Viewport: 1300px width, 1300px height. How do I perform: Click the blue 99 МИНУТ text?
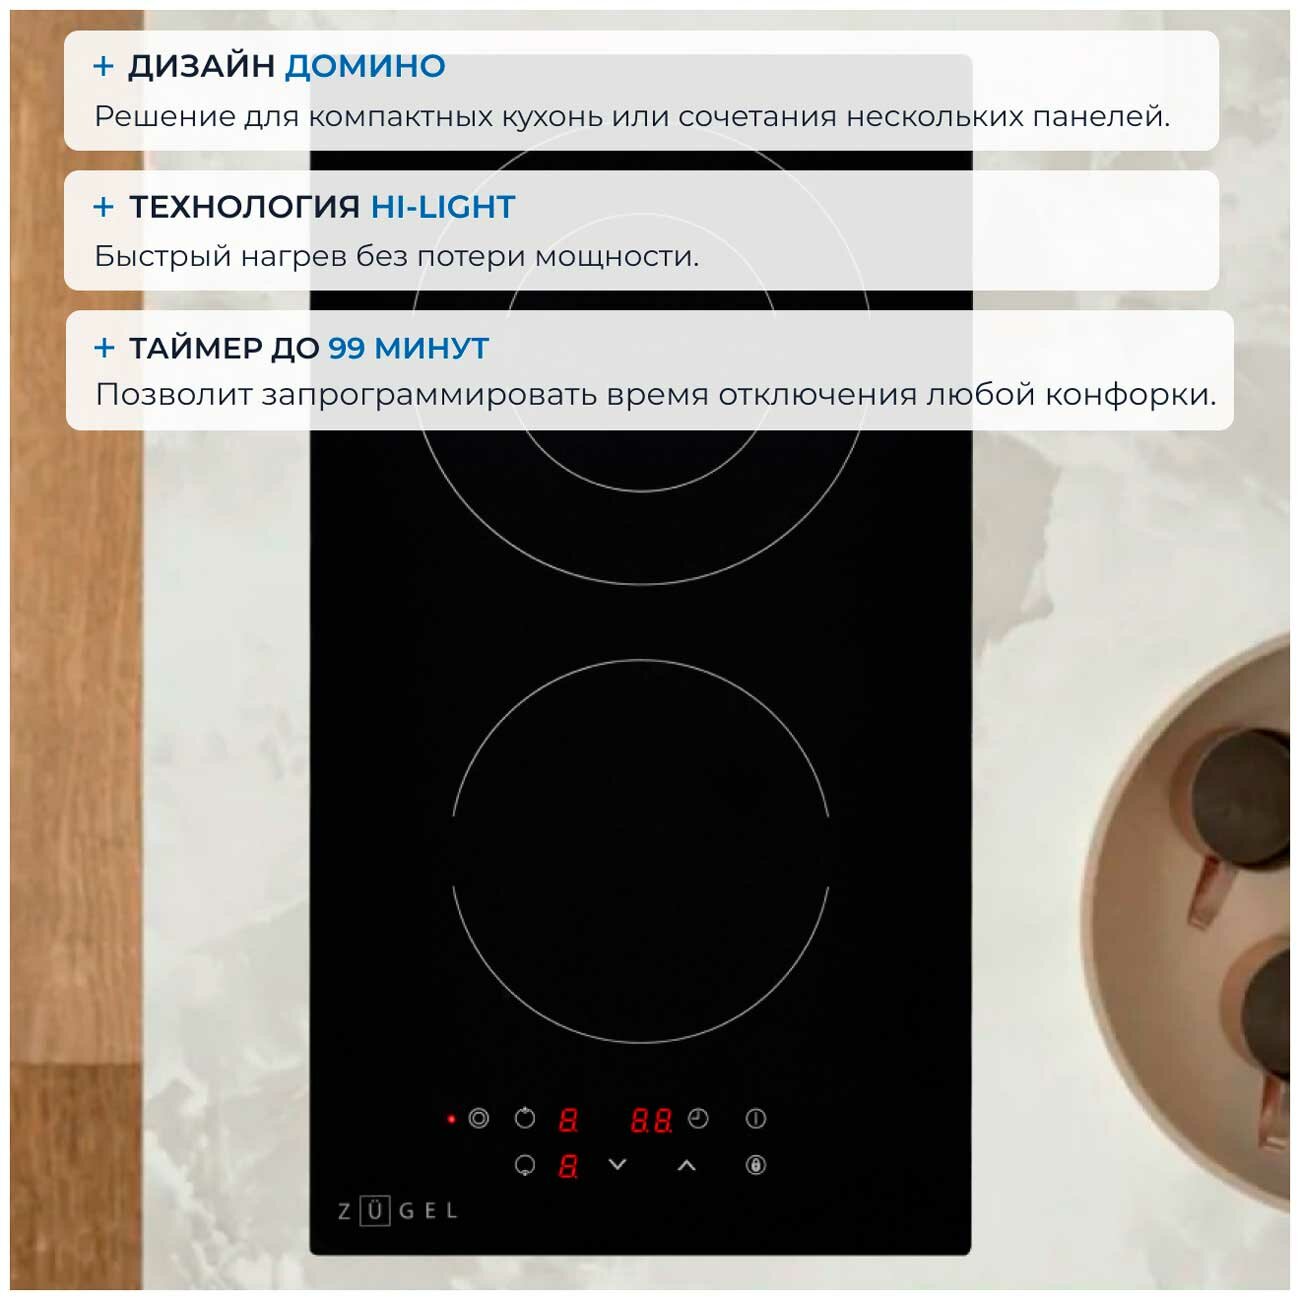(x=409, y=348)
